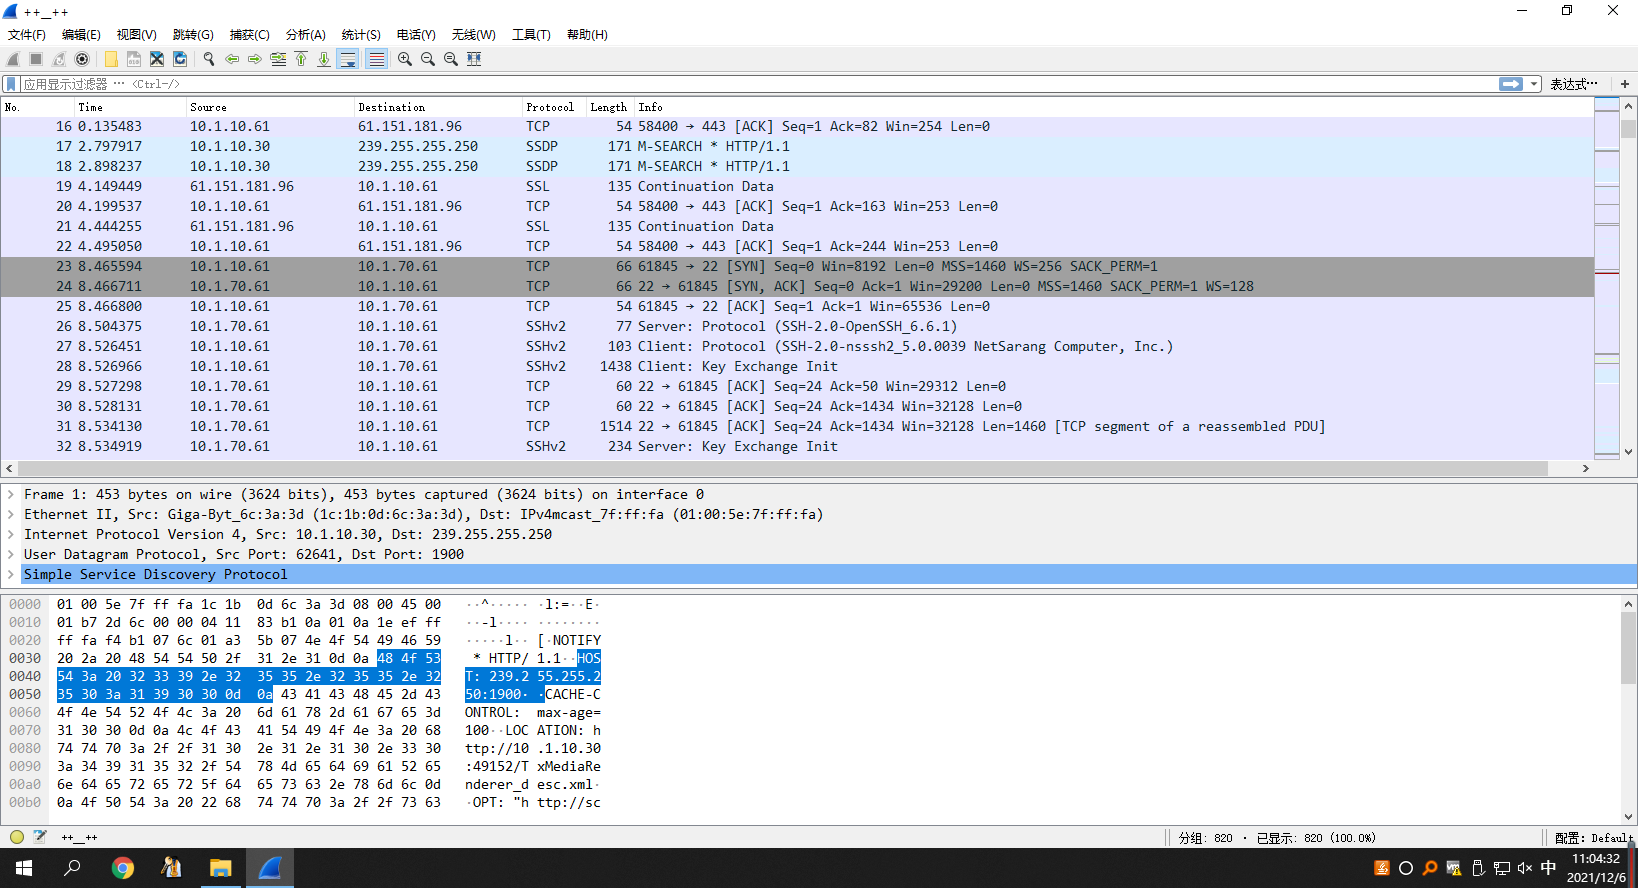
Task: Open capture options gear icon
Action: [82, 59]
